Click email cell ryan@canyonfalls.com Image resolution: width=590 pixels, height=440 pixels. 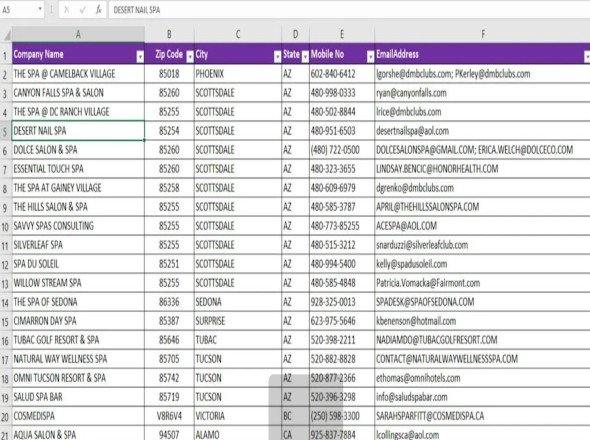[482, 93]
